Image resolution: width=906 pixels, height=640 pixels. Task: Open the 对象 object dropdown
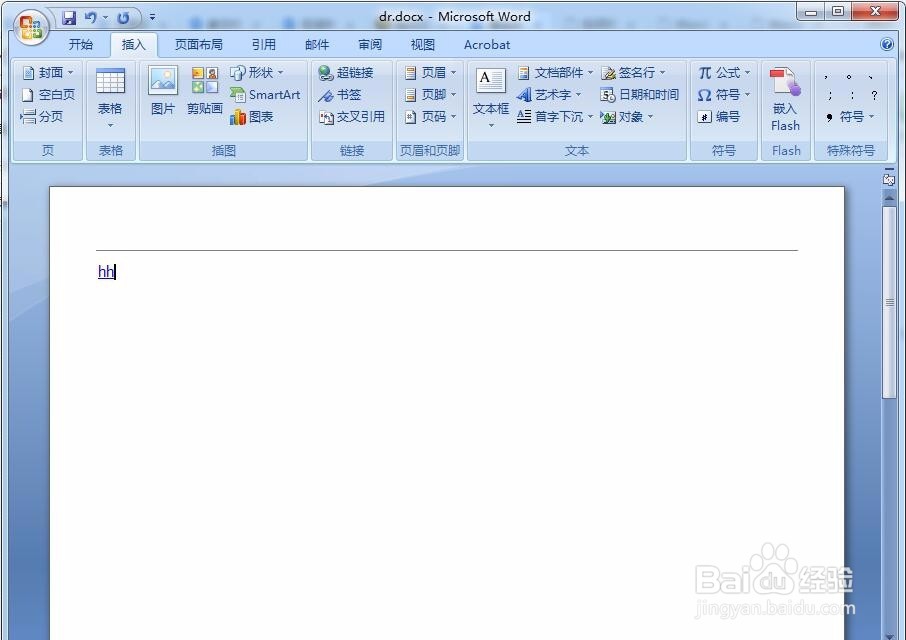point(627,117)
